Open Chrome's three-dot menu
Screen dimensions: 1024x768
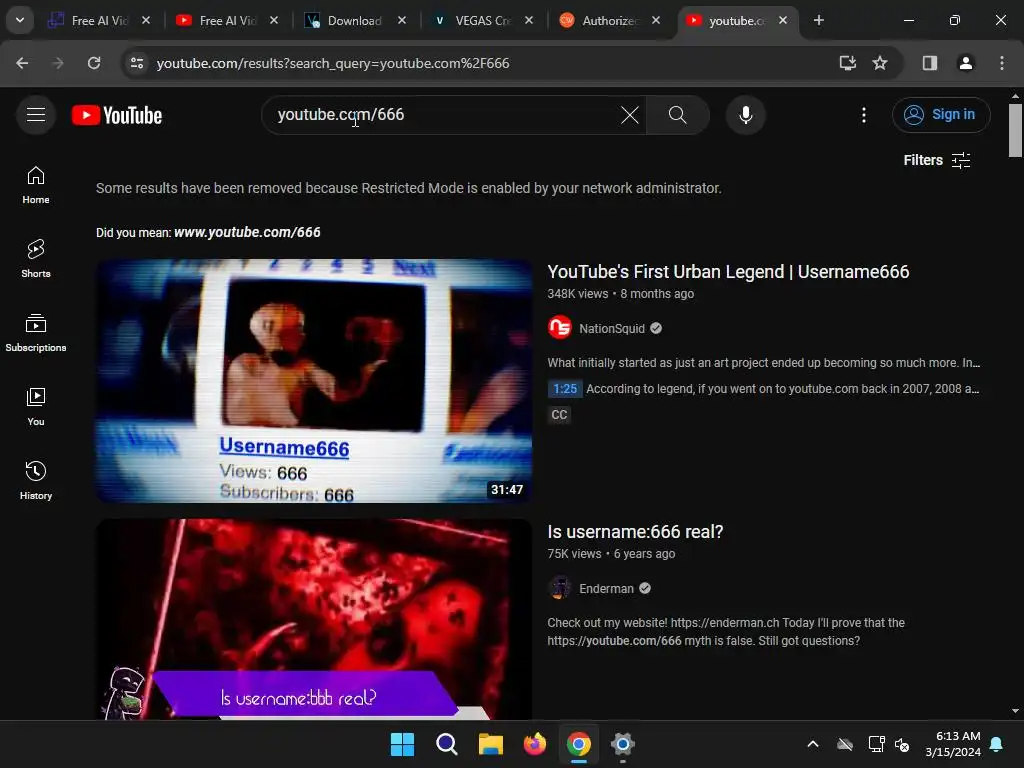click(1001, 63)
